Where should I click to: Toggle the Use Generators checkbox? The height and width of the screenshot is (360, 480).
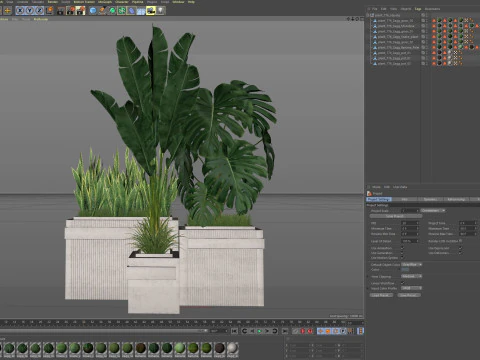[402, 253]
